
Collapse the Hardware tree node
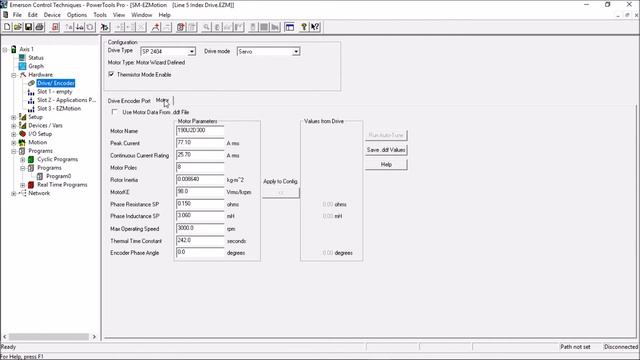pyautogui.click(x=13, y=75)
